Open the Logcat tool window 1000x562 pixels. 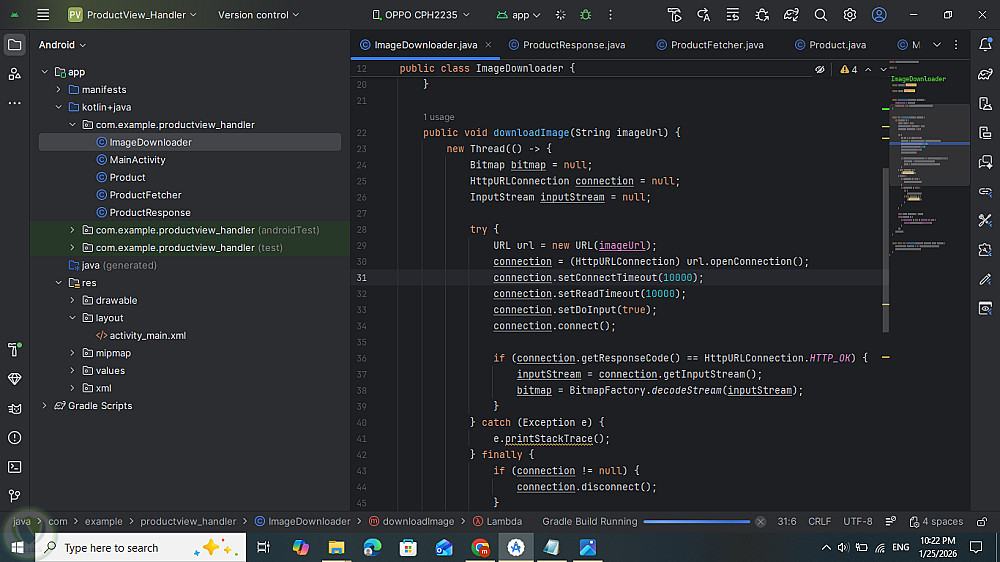click(x=14, y=409)
